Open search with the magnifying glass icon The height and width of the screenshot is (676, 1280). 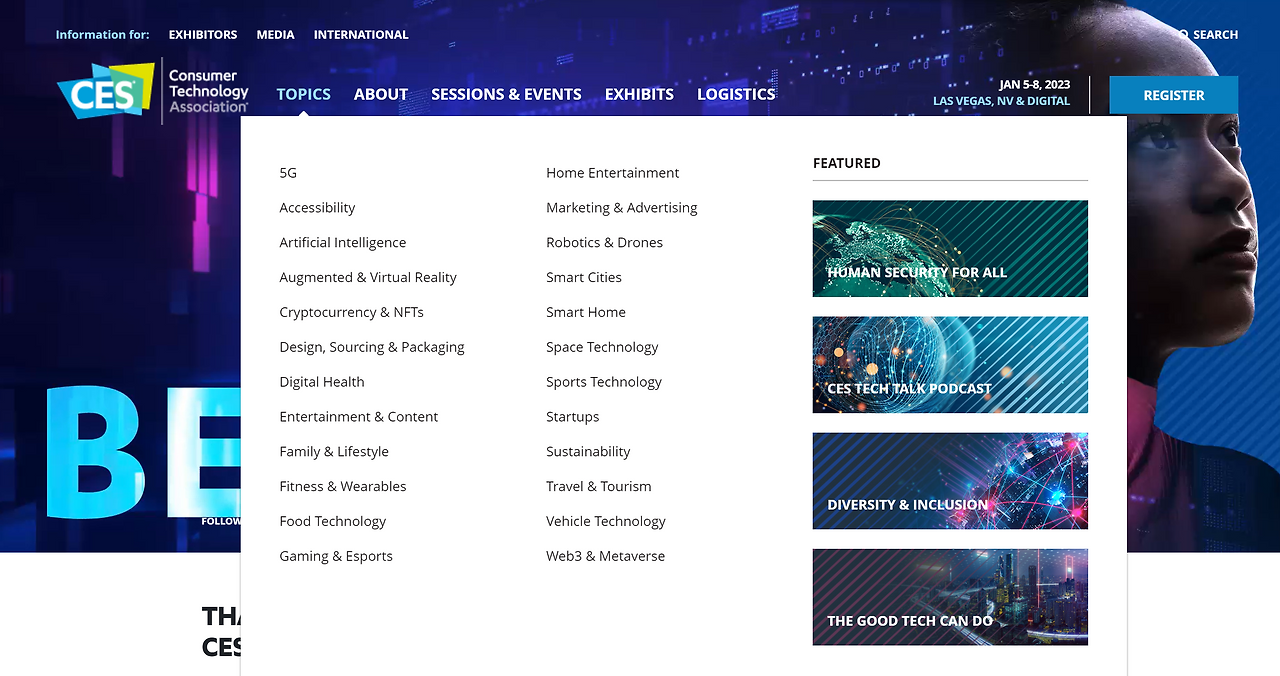point(1202,34)
